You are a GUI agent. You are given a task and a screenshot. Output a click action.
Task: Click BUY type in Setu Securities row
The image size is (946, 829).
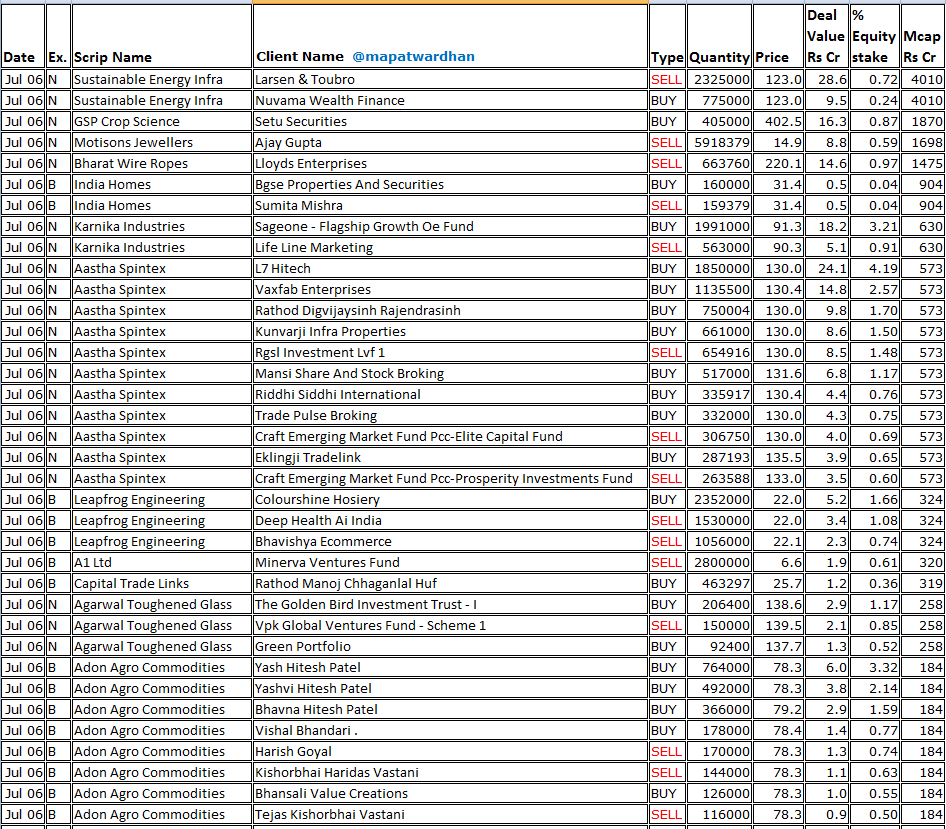pyautogui.click(x=667, y=122)
